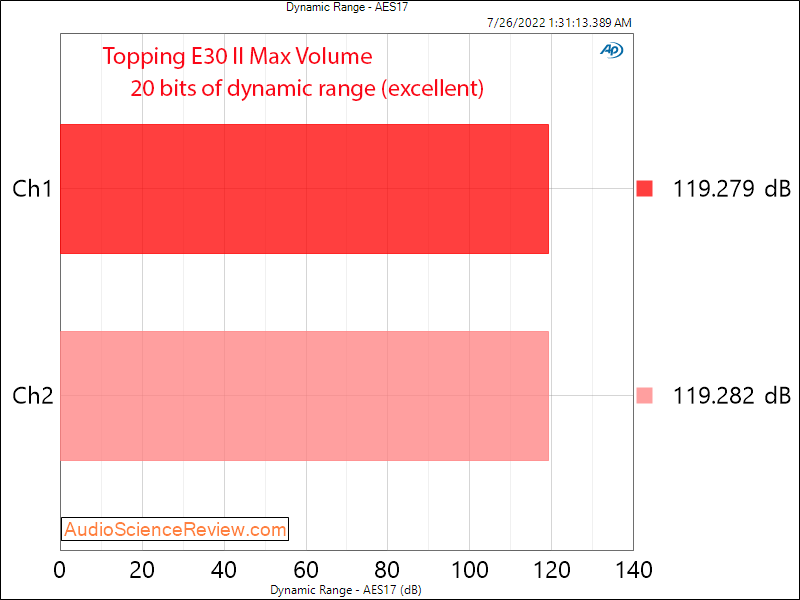The image size is (800, 600).
Task: Click the "80" x-axis tick label
Action: click(388, 570)
